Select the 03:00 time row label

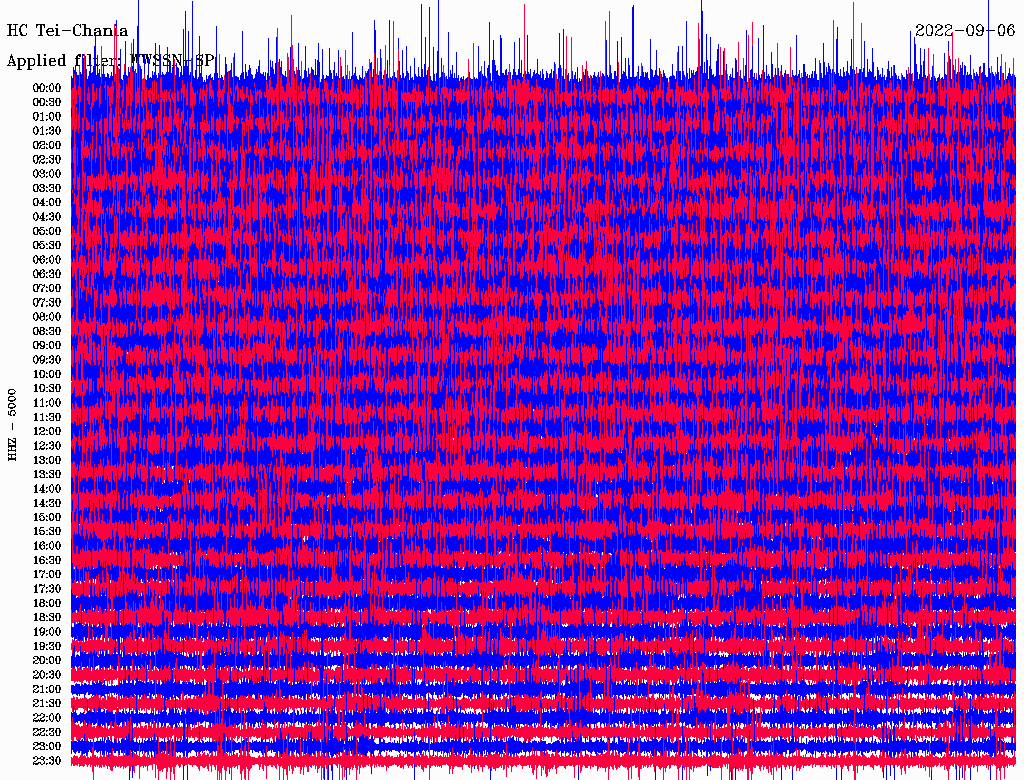click(x=47, y=174)
